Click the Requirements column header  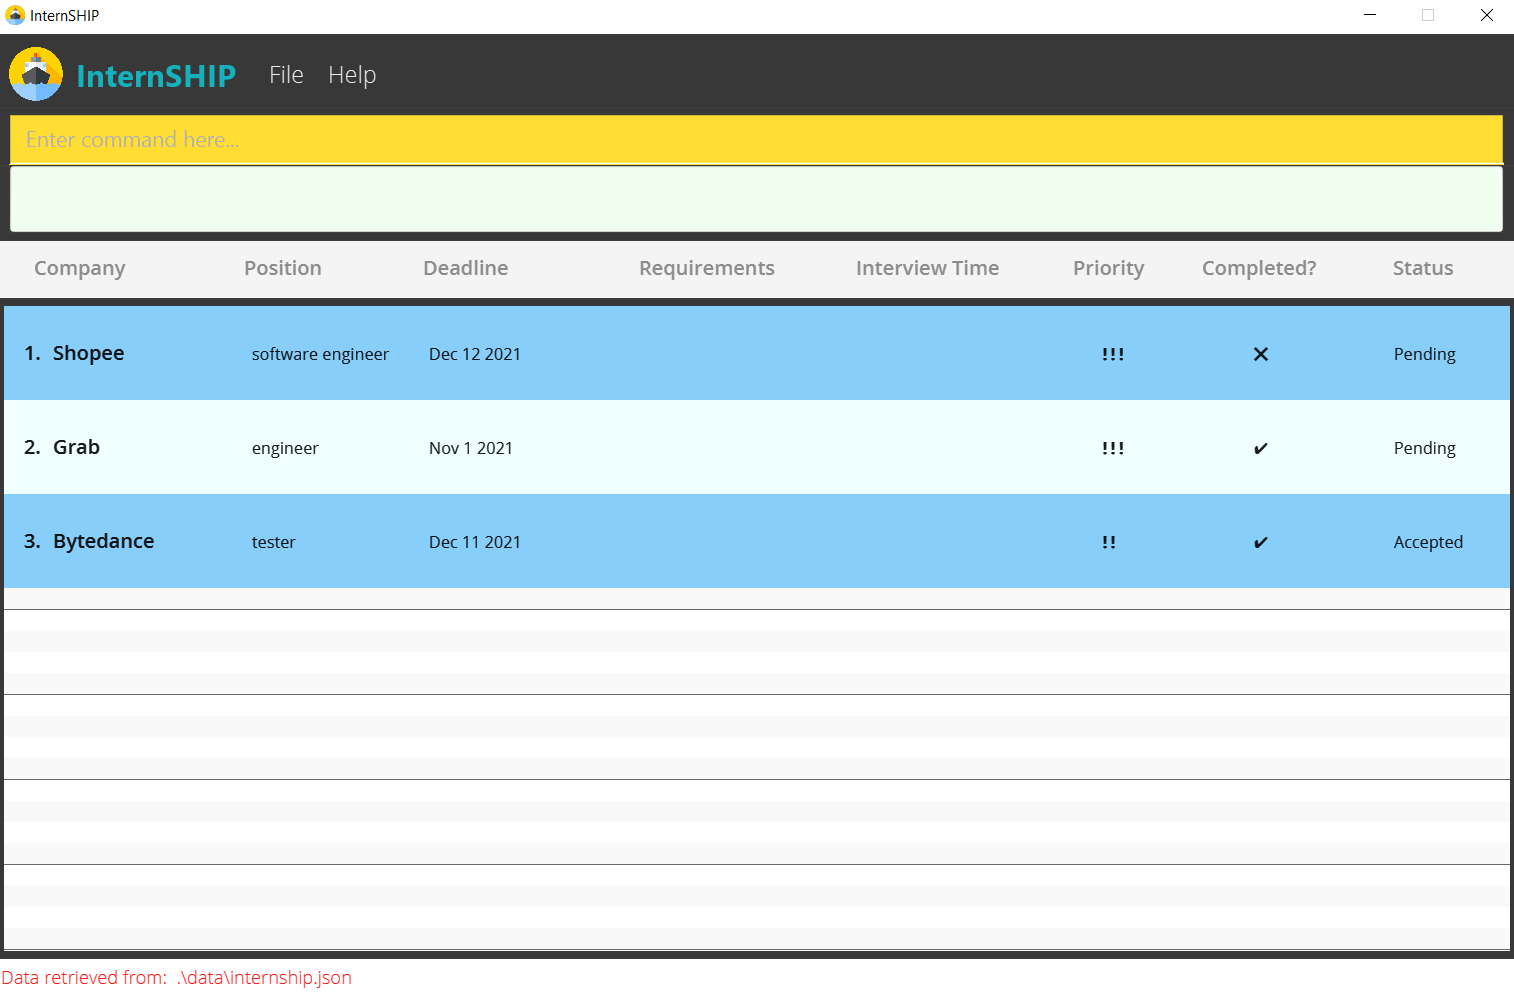(707, 268)
